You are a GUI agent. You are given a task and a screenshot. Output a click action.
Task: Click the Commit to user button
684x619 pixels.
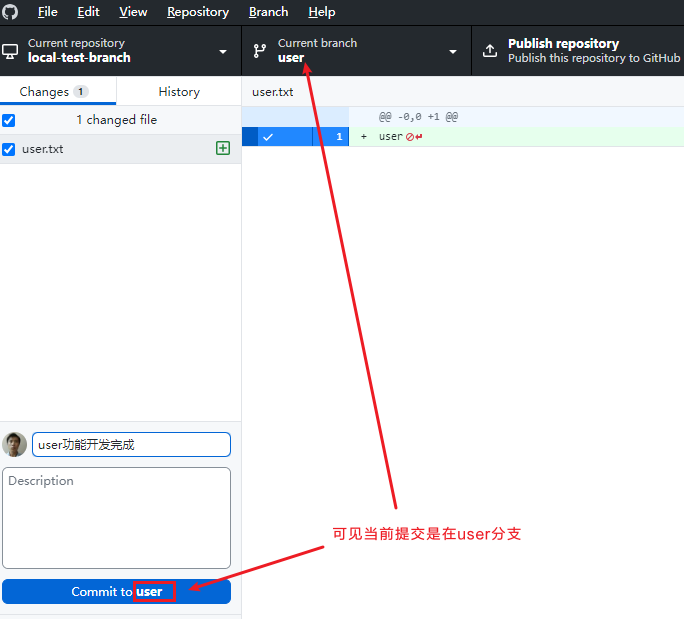[116, 592]
